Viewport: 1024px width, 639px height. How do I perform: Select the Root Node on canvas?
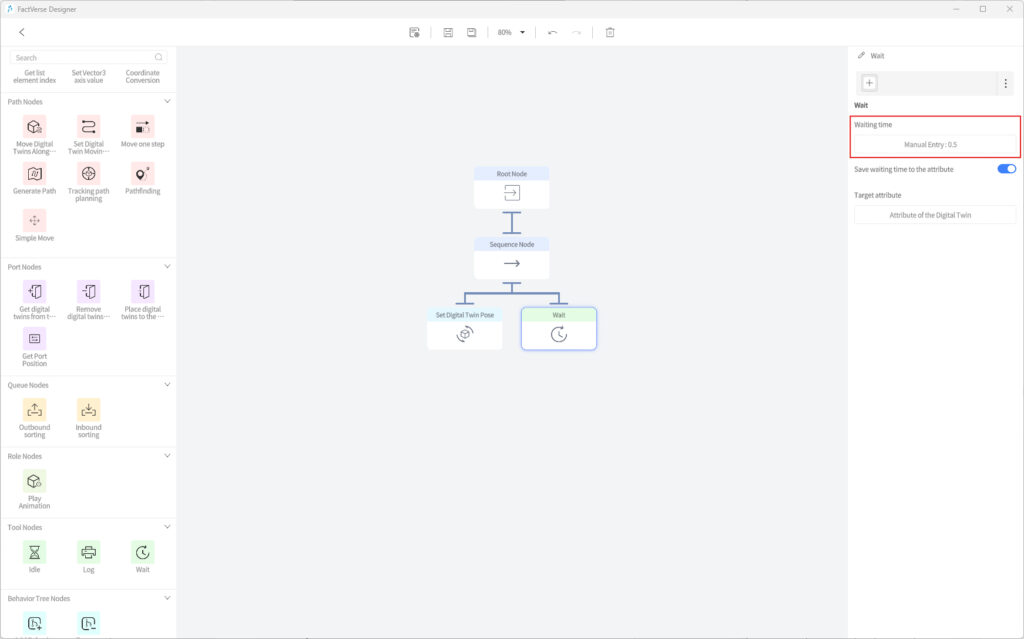click(x=511, y=188)
